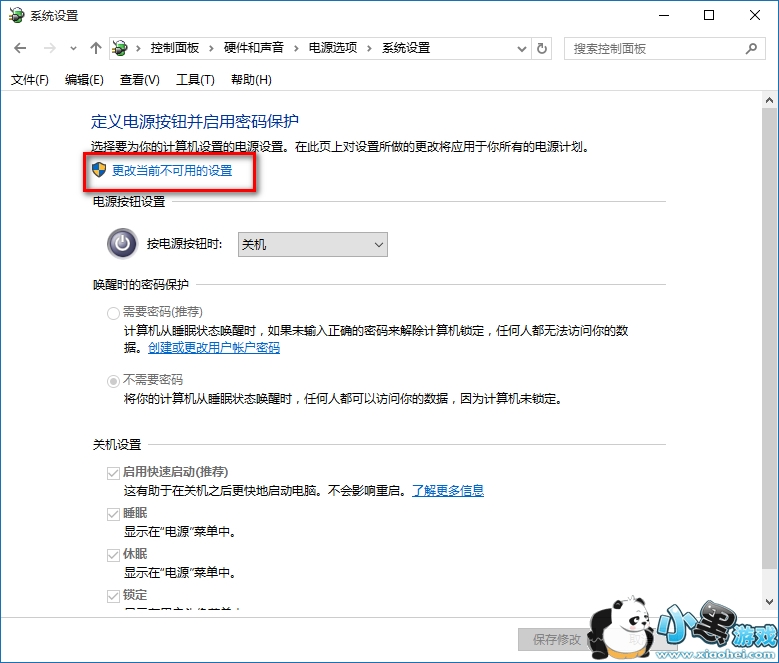Toggle 启用快速启动(推荐) checkbox

tap(113, 473)
